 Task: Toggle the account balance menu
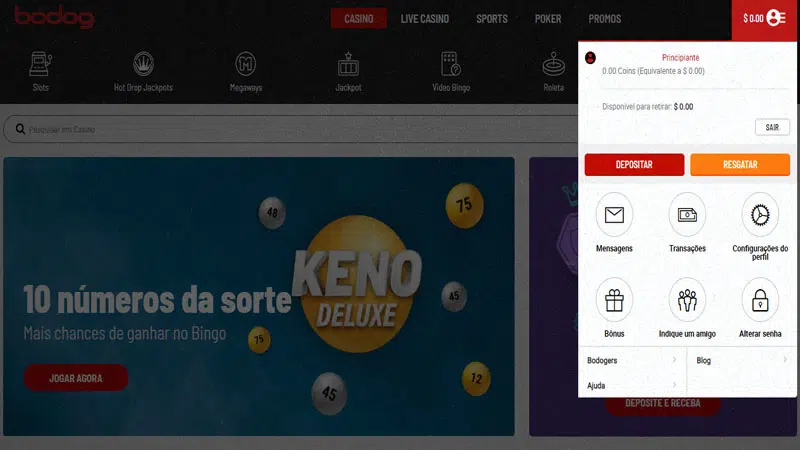765,18
